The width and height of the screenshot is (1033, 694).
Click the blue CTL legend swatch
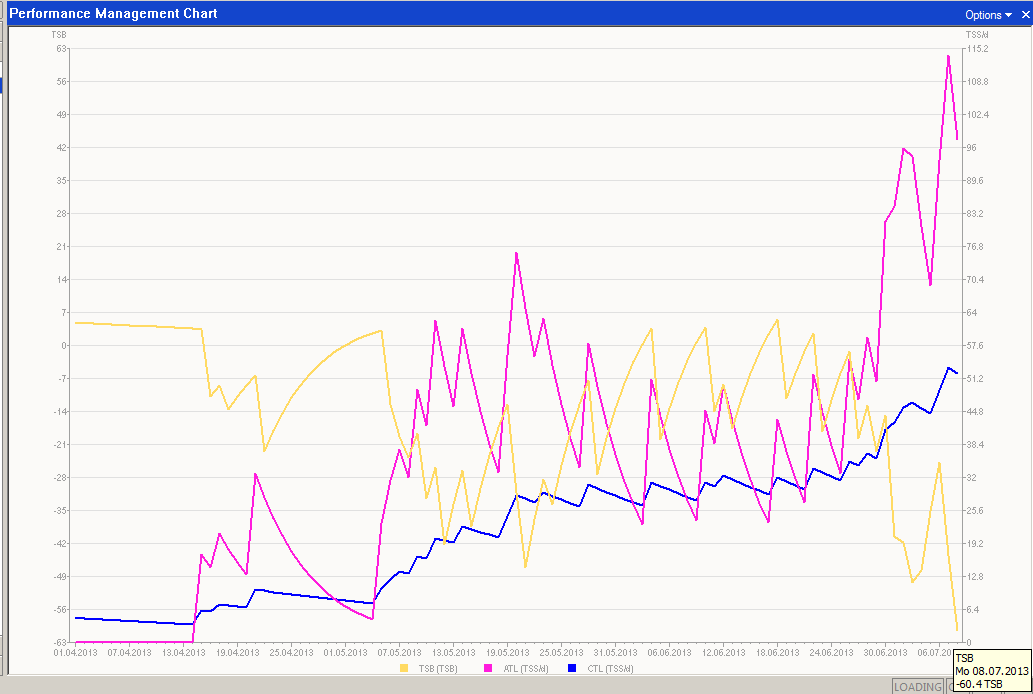[573, 668]
